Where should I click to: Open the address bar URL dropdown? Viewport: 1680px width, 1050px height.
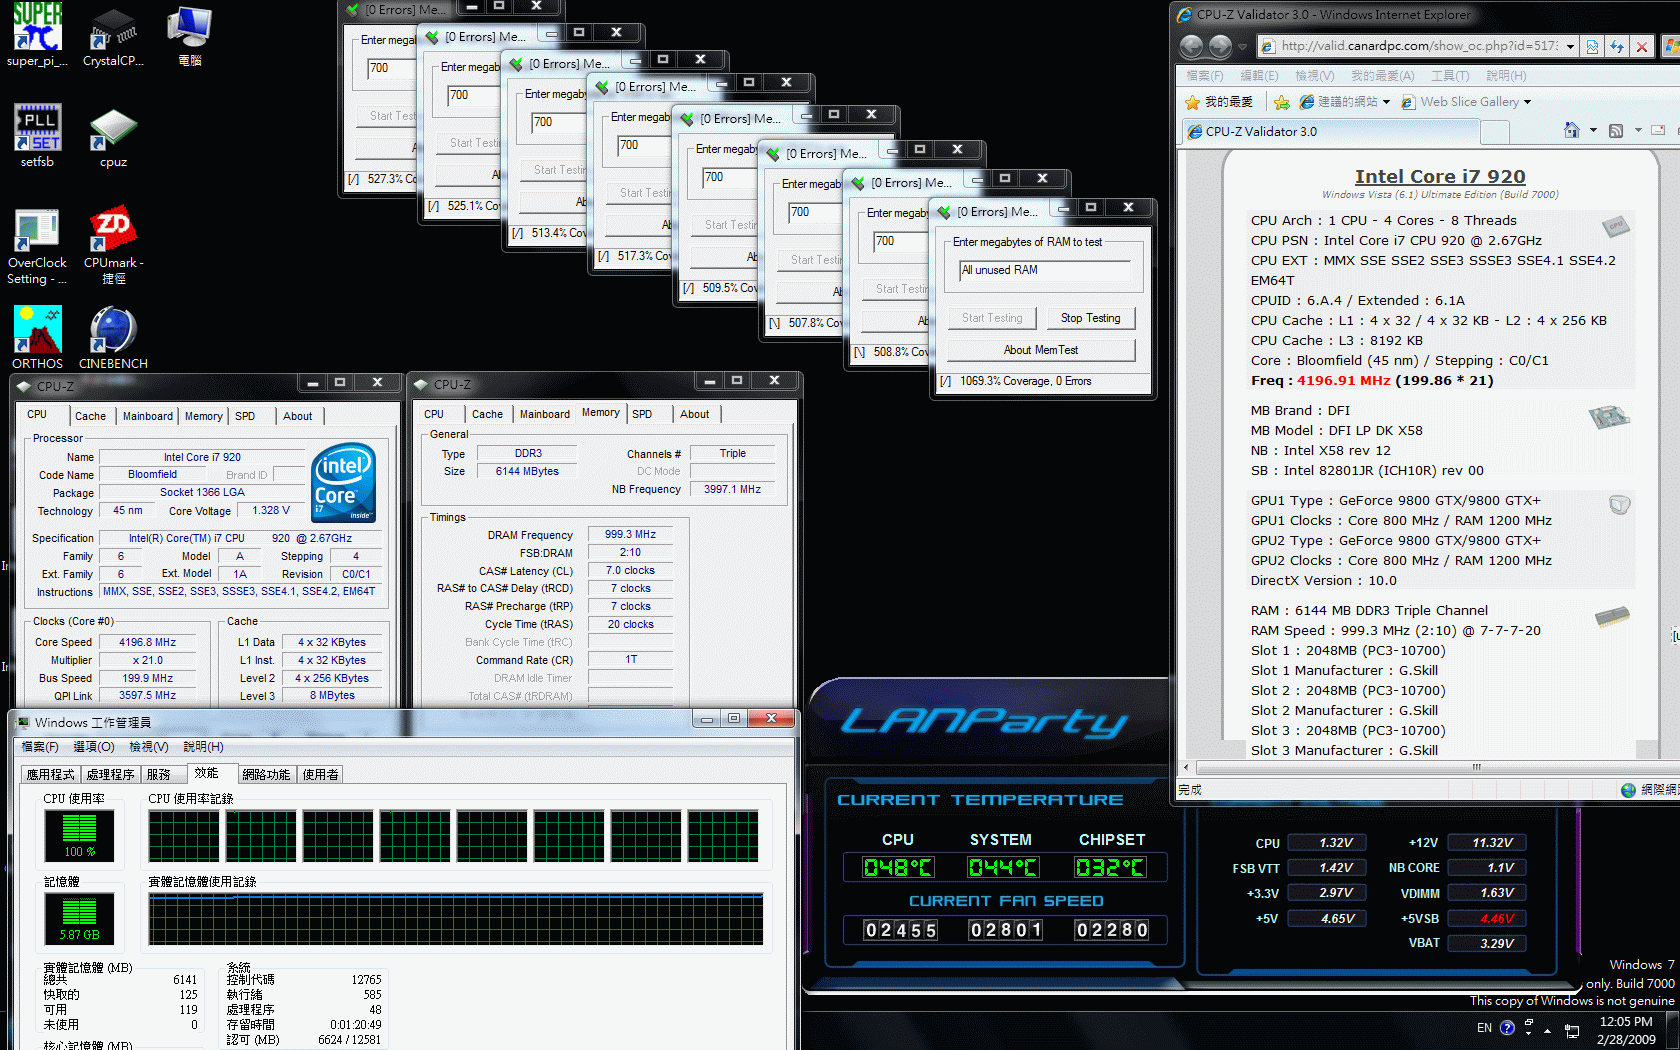click(x=1570, y=46)
